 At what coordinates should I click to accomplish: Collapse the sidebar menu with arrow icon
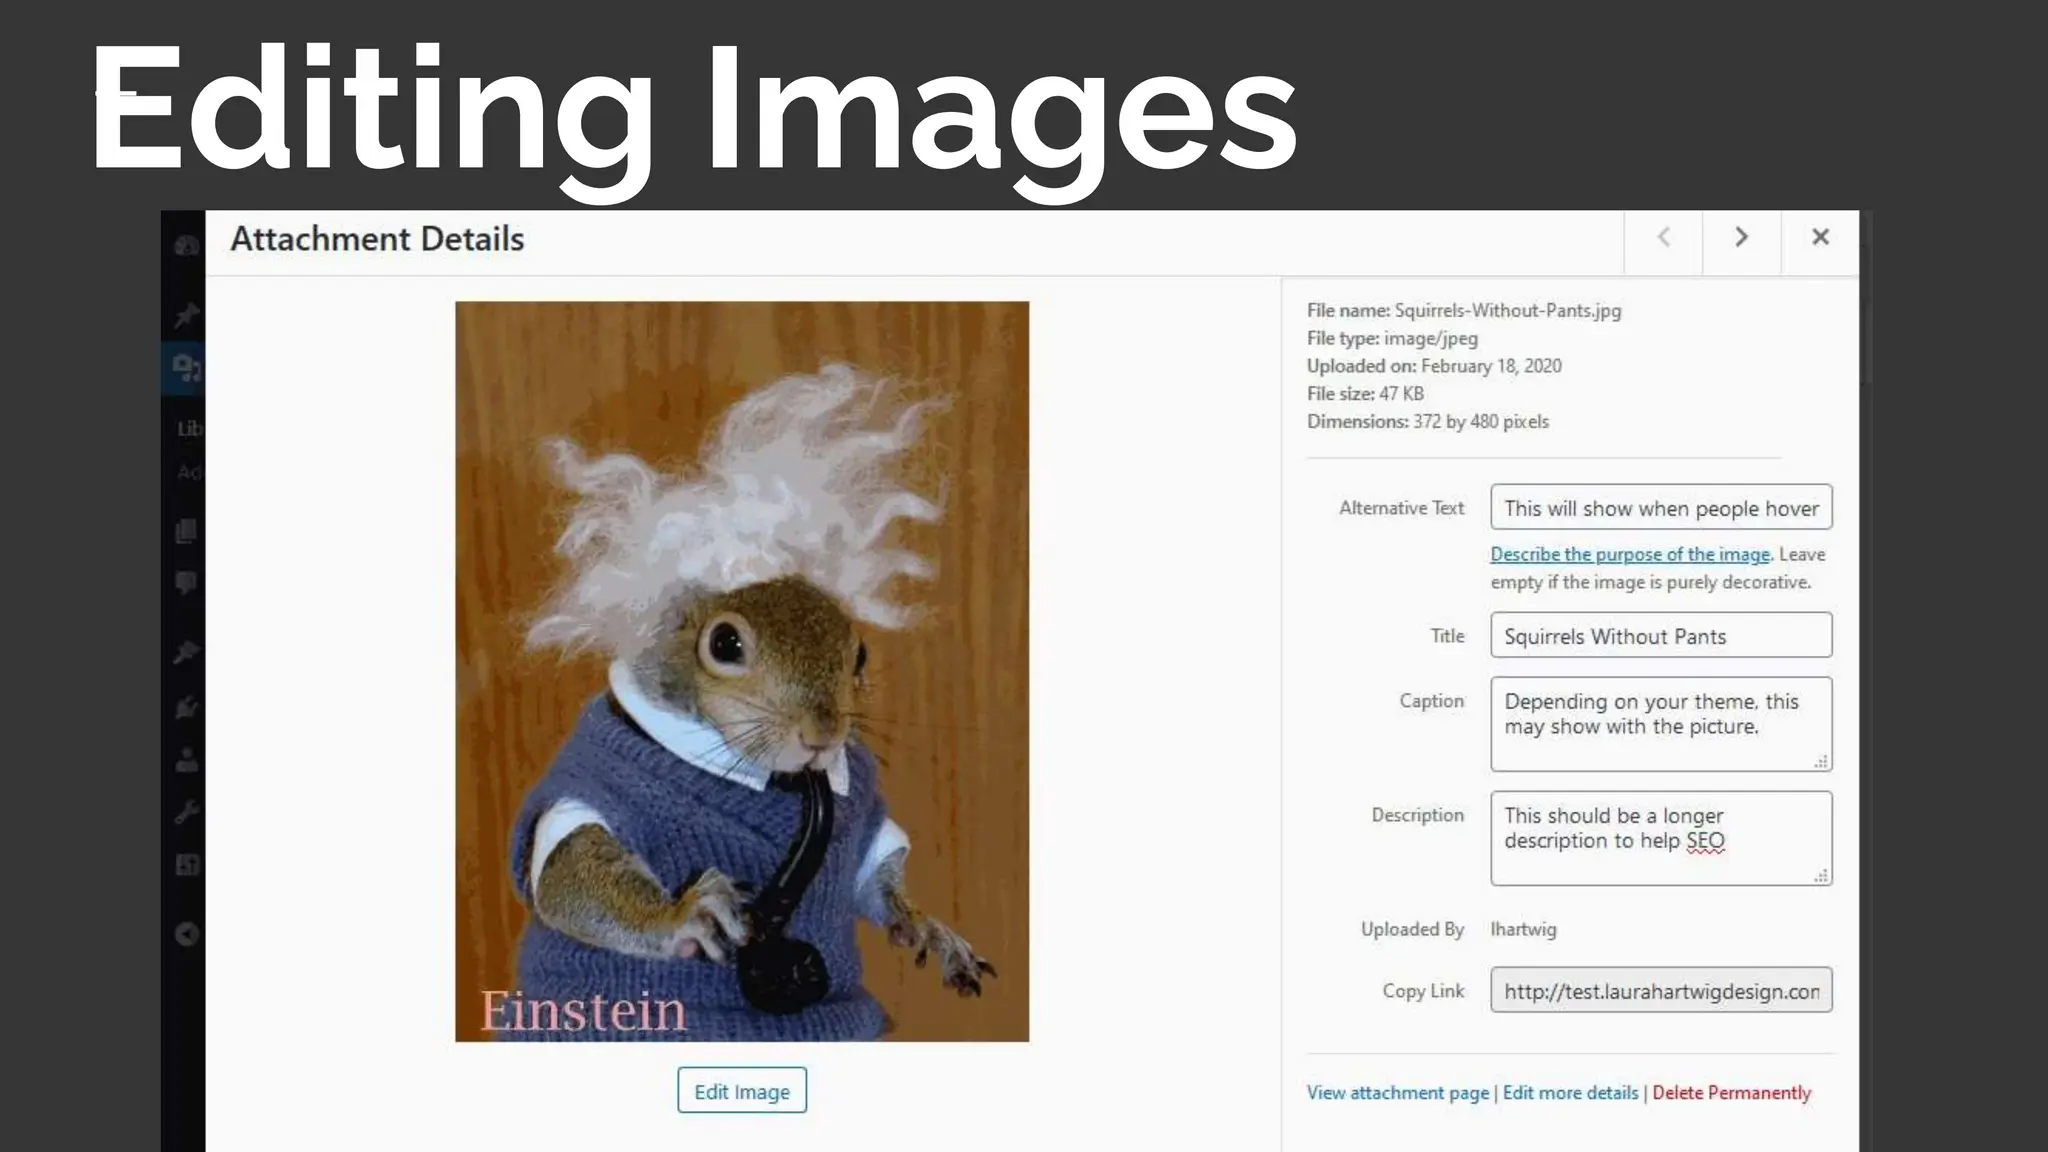tap(186, 934)
